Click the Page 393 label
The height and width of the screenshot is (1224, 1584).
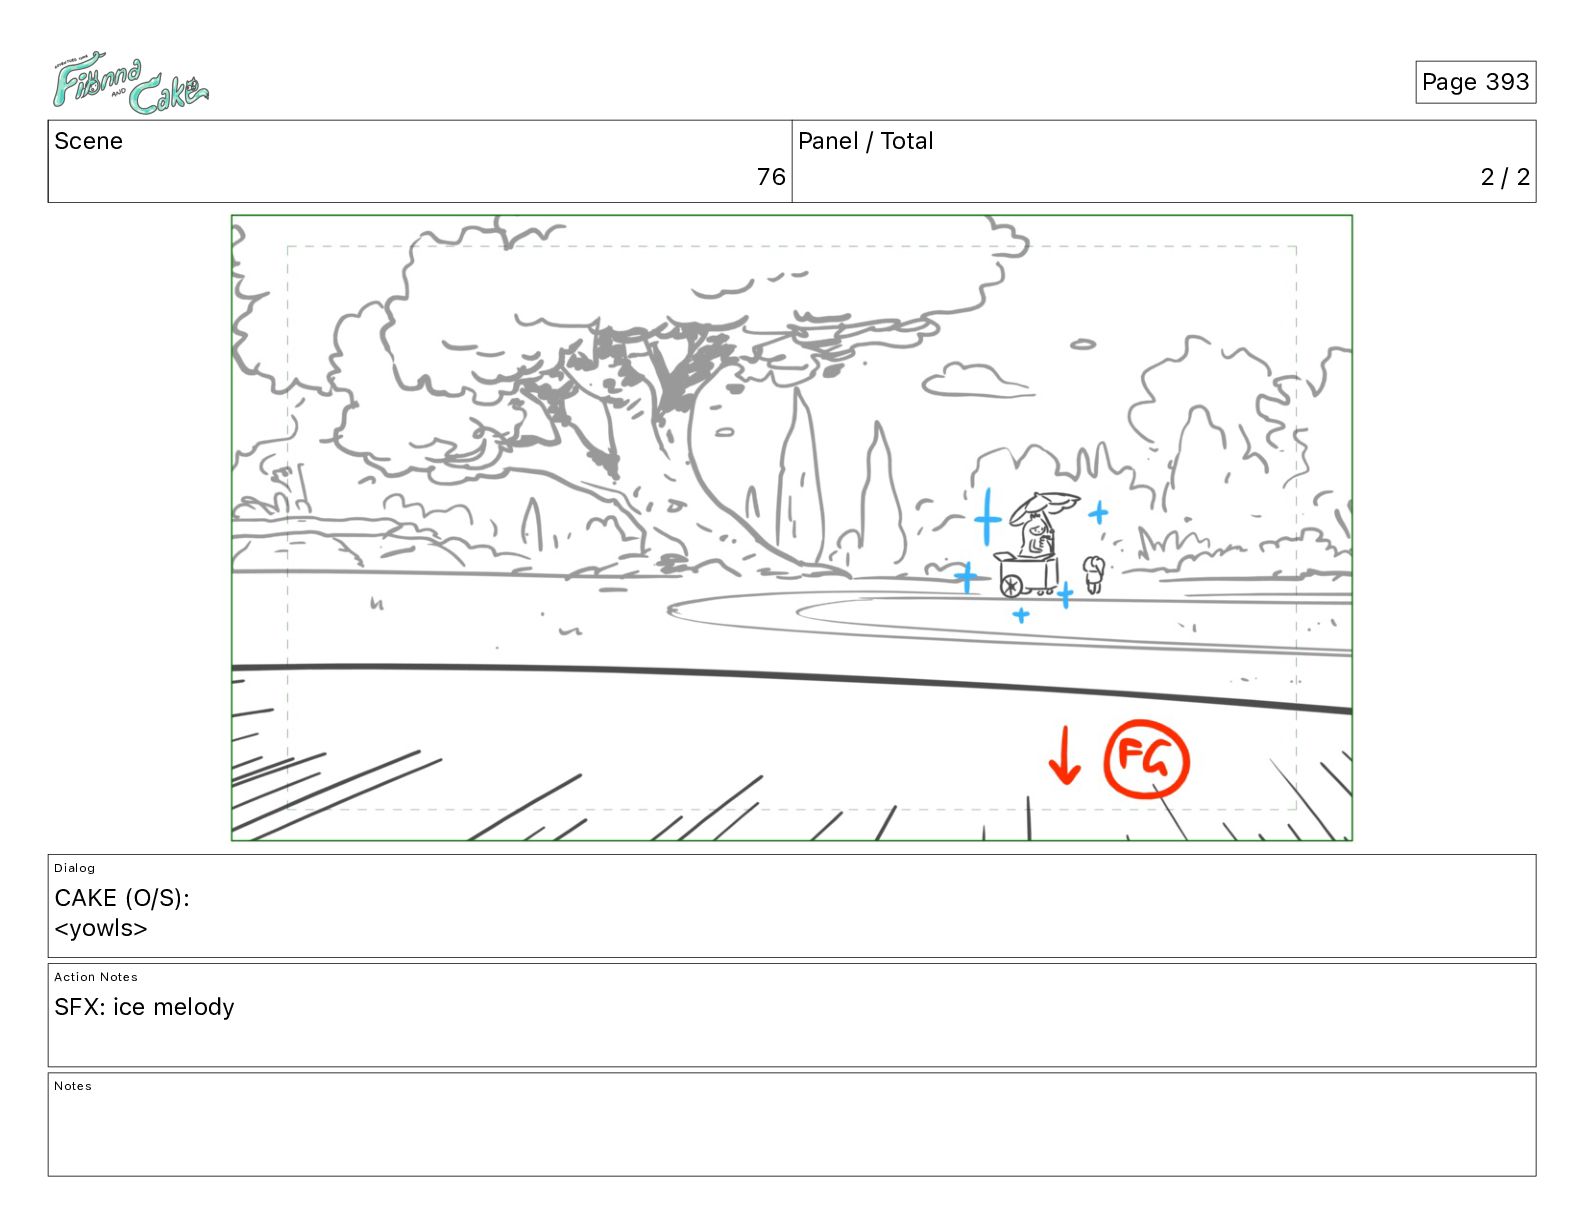click(1475, 82)
